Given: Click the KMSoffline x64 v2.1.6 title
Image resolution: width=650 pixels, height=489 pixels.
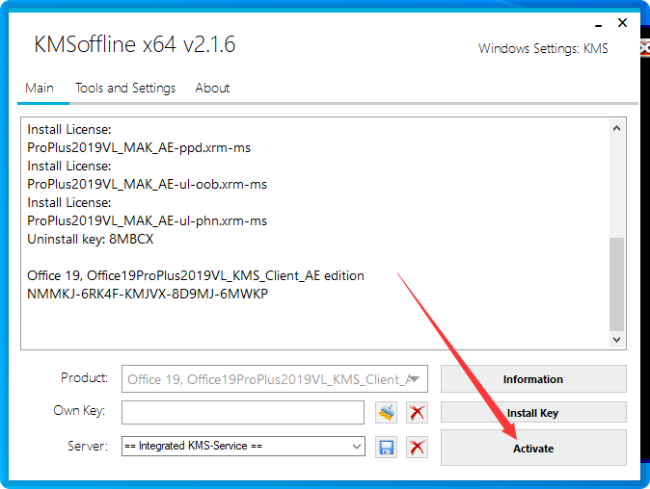Looking at the screenshot, I should [135, 44].
